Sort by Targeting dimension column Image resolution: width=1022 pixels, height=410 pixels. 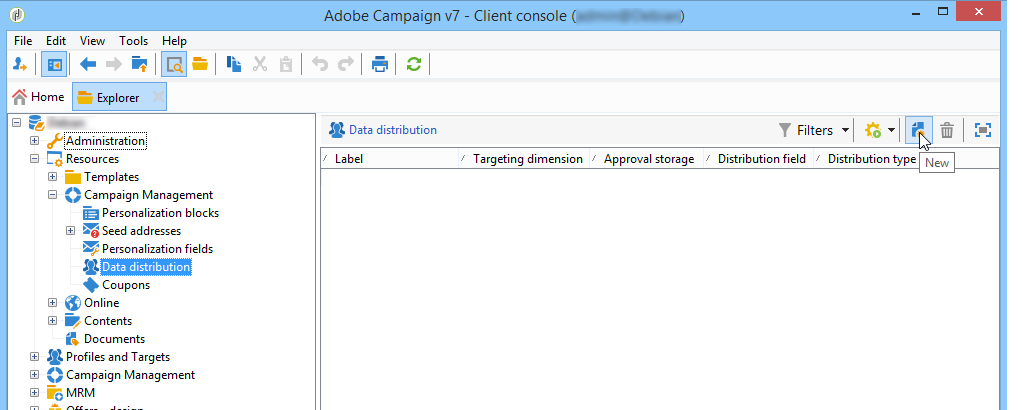(x=525, y=159)
